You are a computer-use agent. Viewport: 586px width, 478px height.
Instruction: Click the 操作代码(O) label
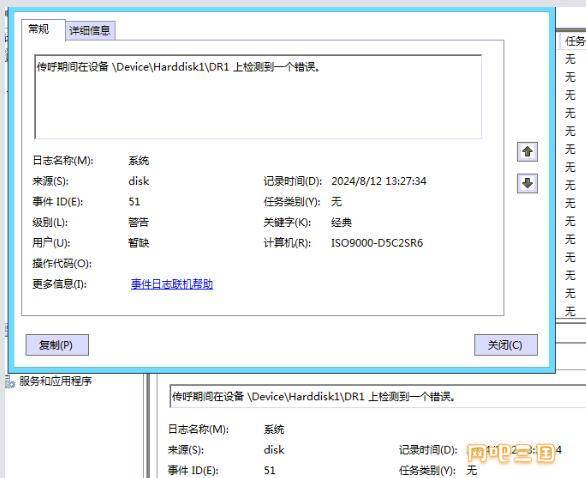tap(62, 263)
